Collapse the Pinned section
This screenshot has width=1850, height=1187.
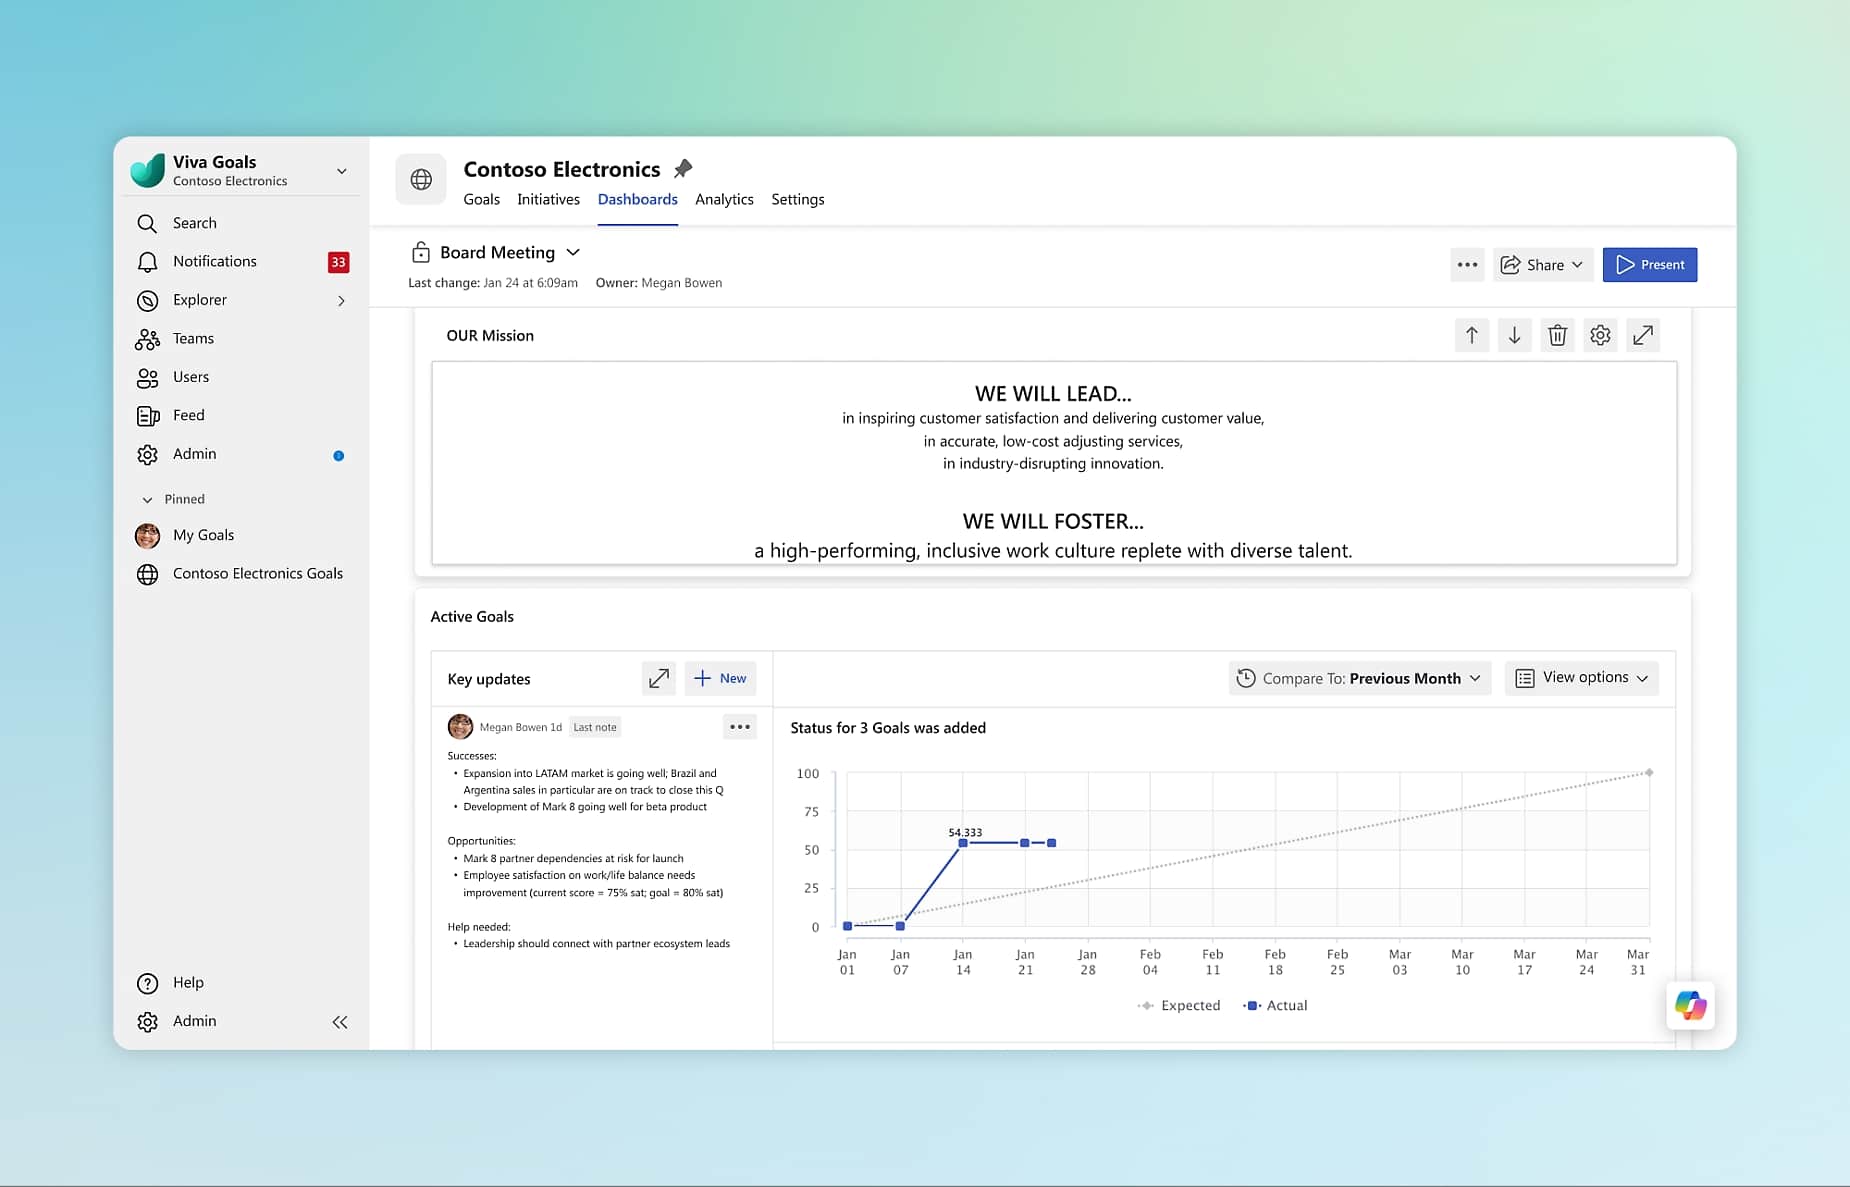point(148,499)
